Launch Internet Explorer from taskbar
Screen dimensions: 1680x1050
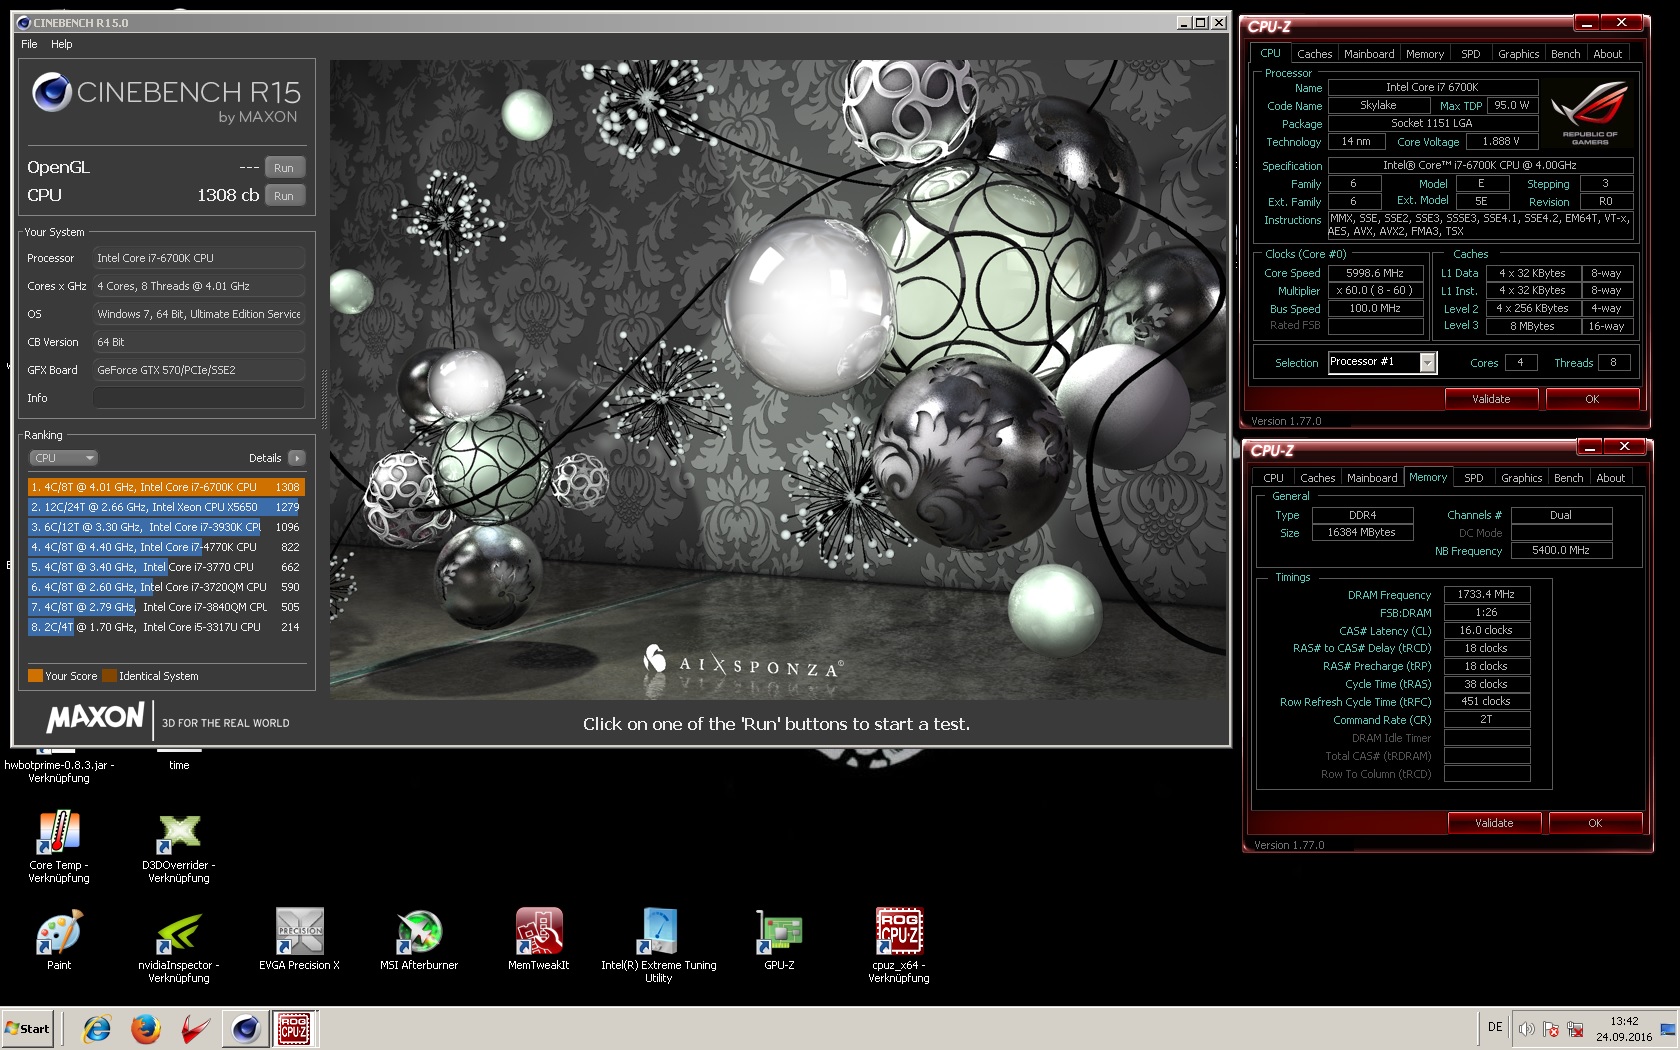point(97,1028)
